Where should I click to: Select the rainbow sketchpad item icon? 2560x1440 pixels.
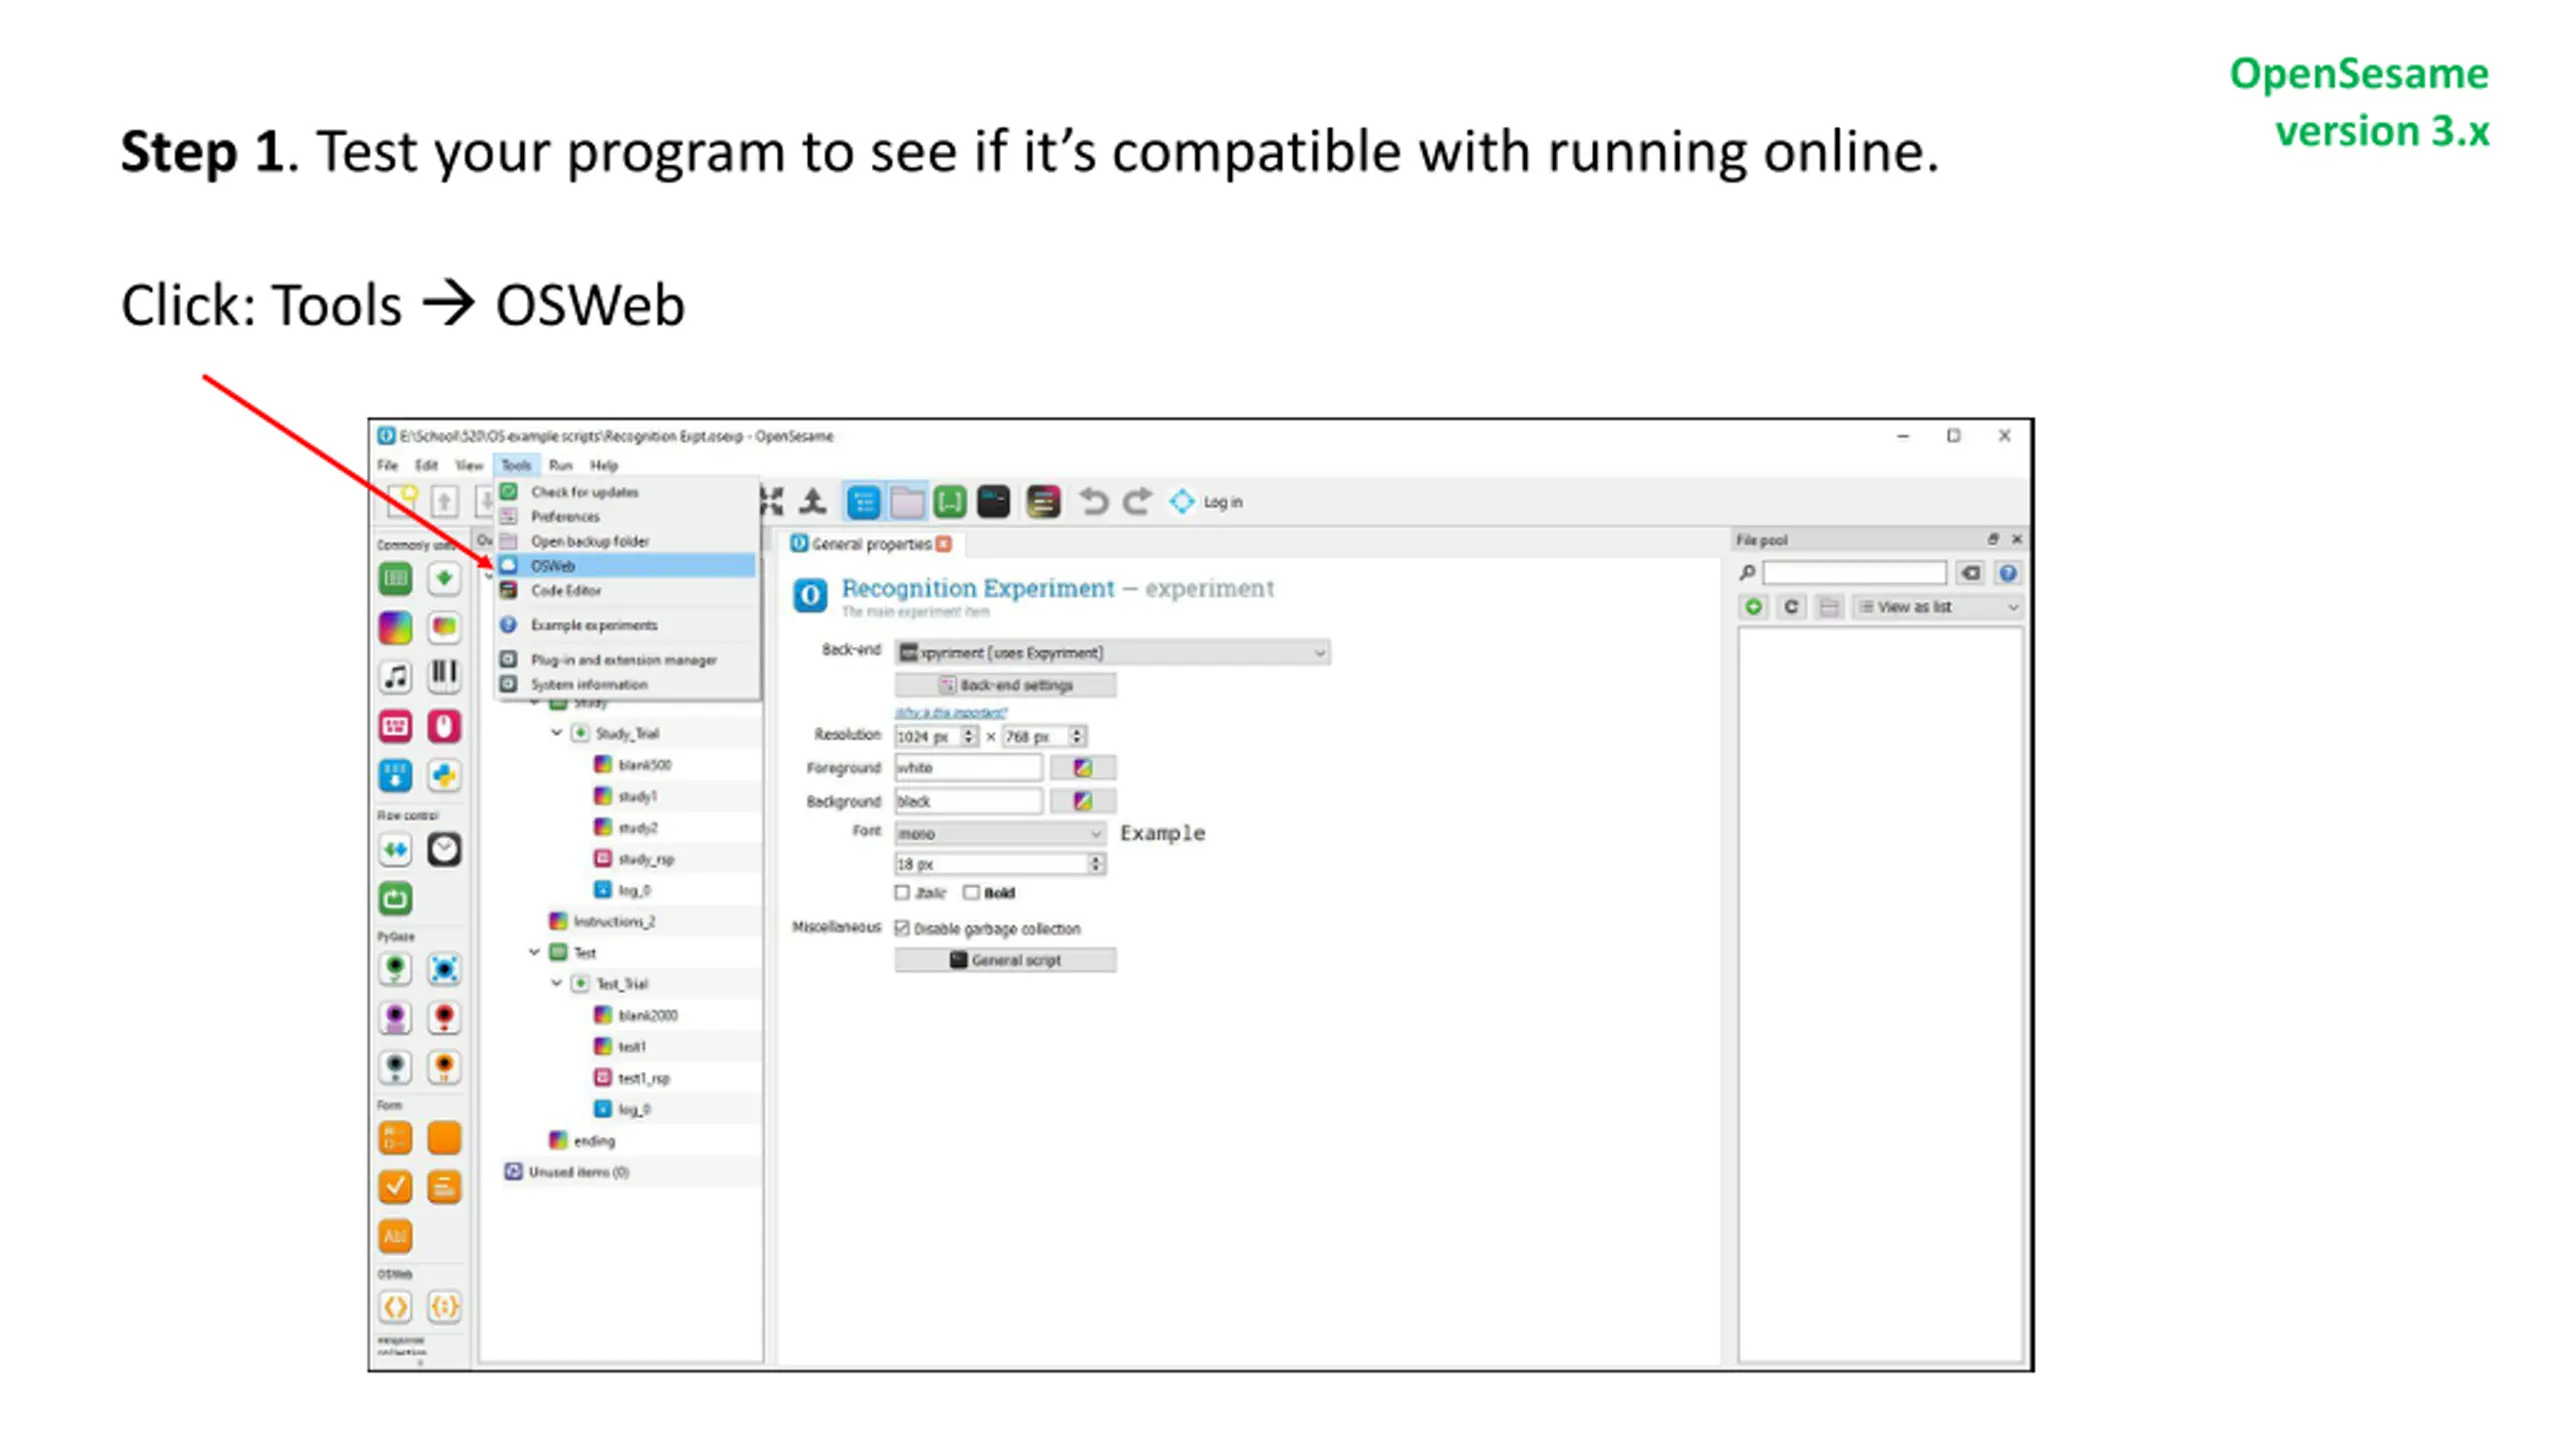(395, 627)
